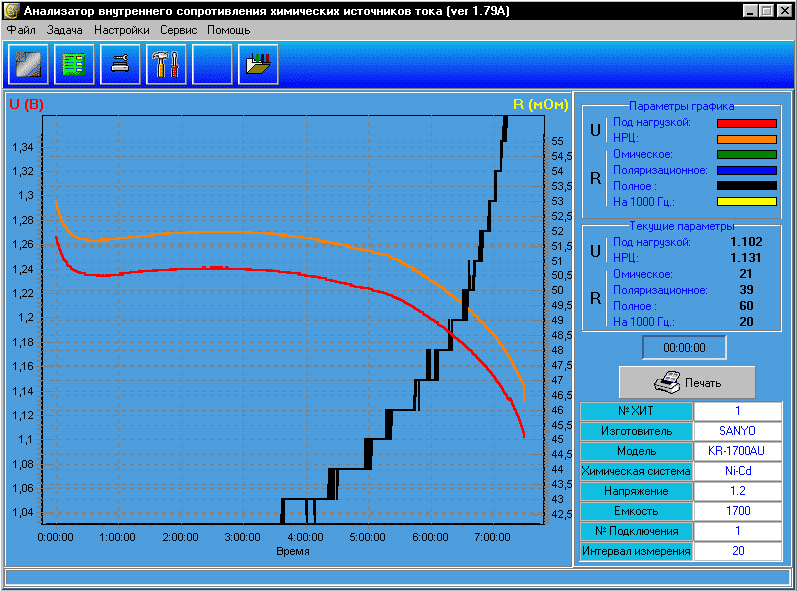The height and width of the screenshot is (591, 797).
Task: Click the 55 resistance axis tick
Action: [x=557, y=141]
